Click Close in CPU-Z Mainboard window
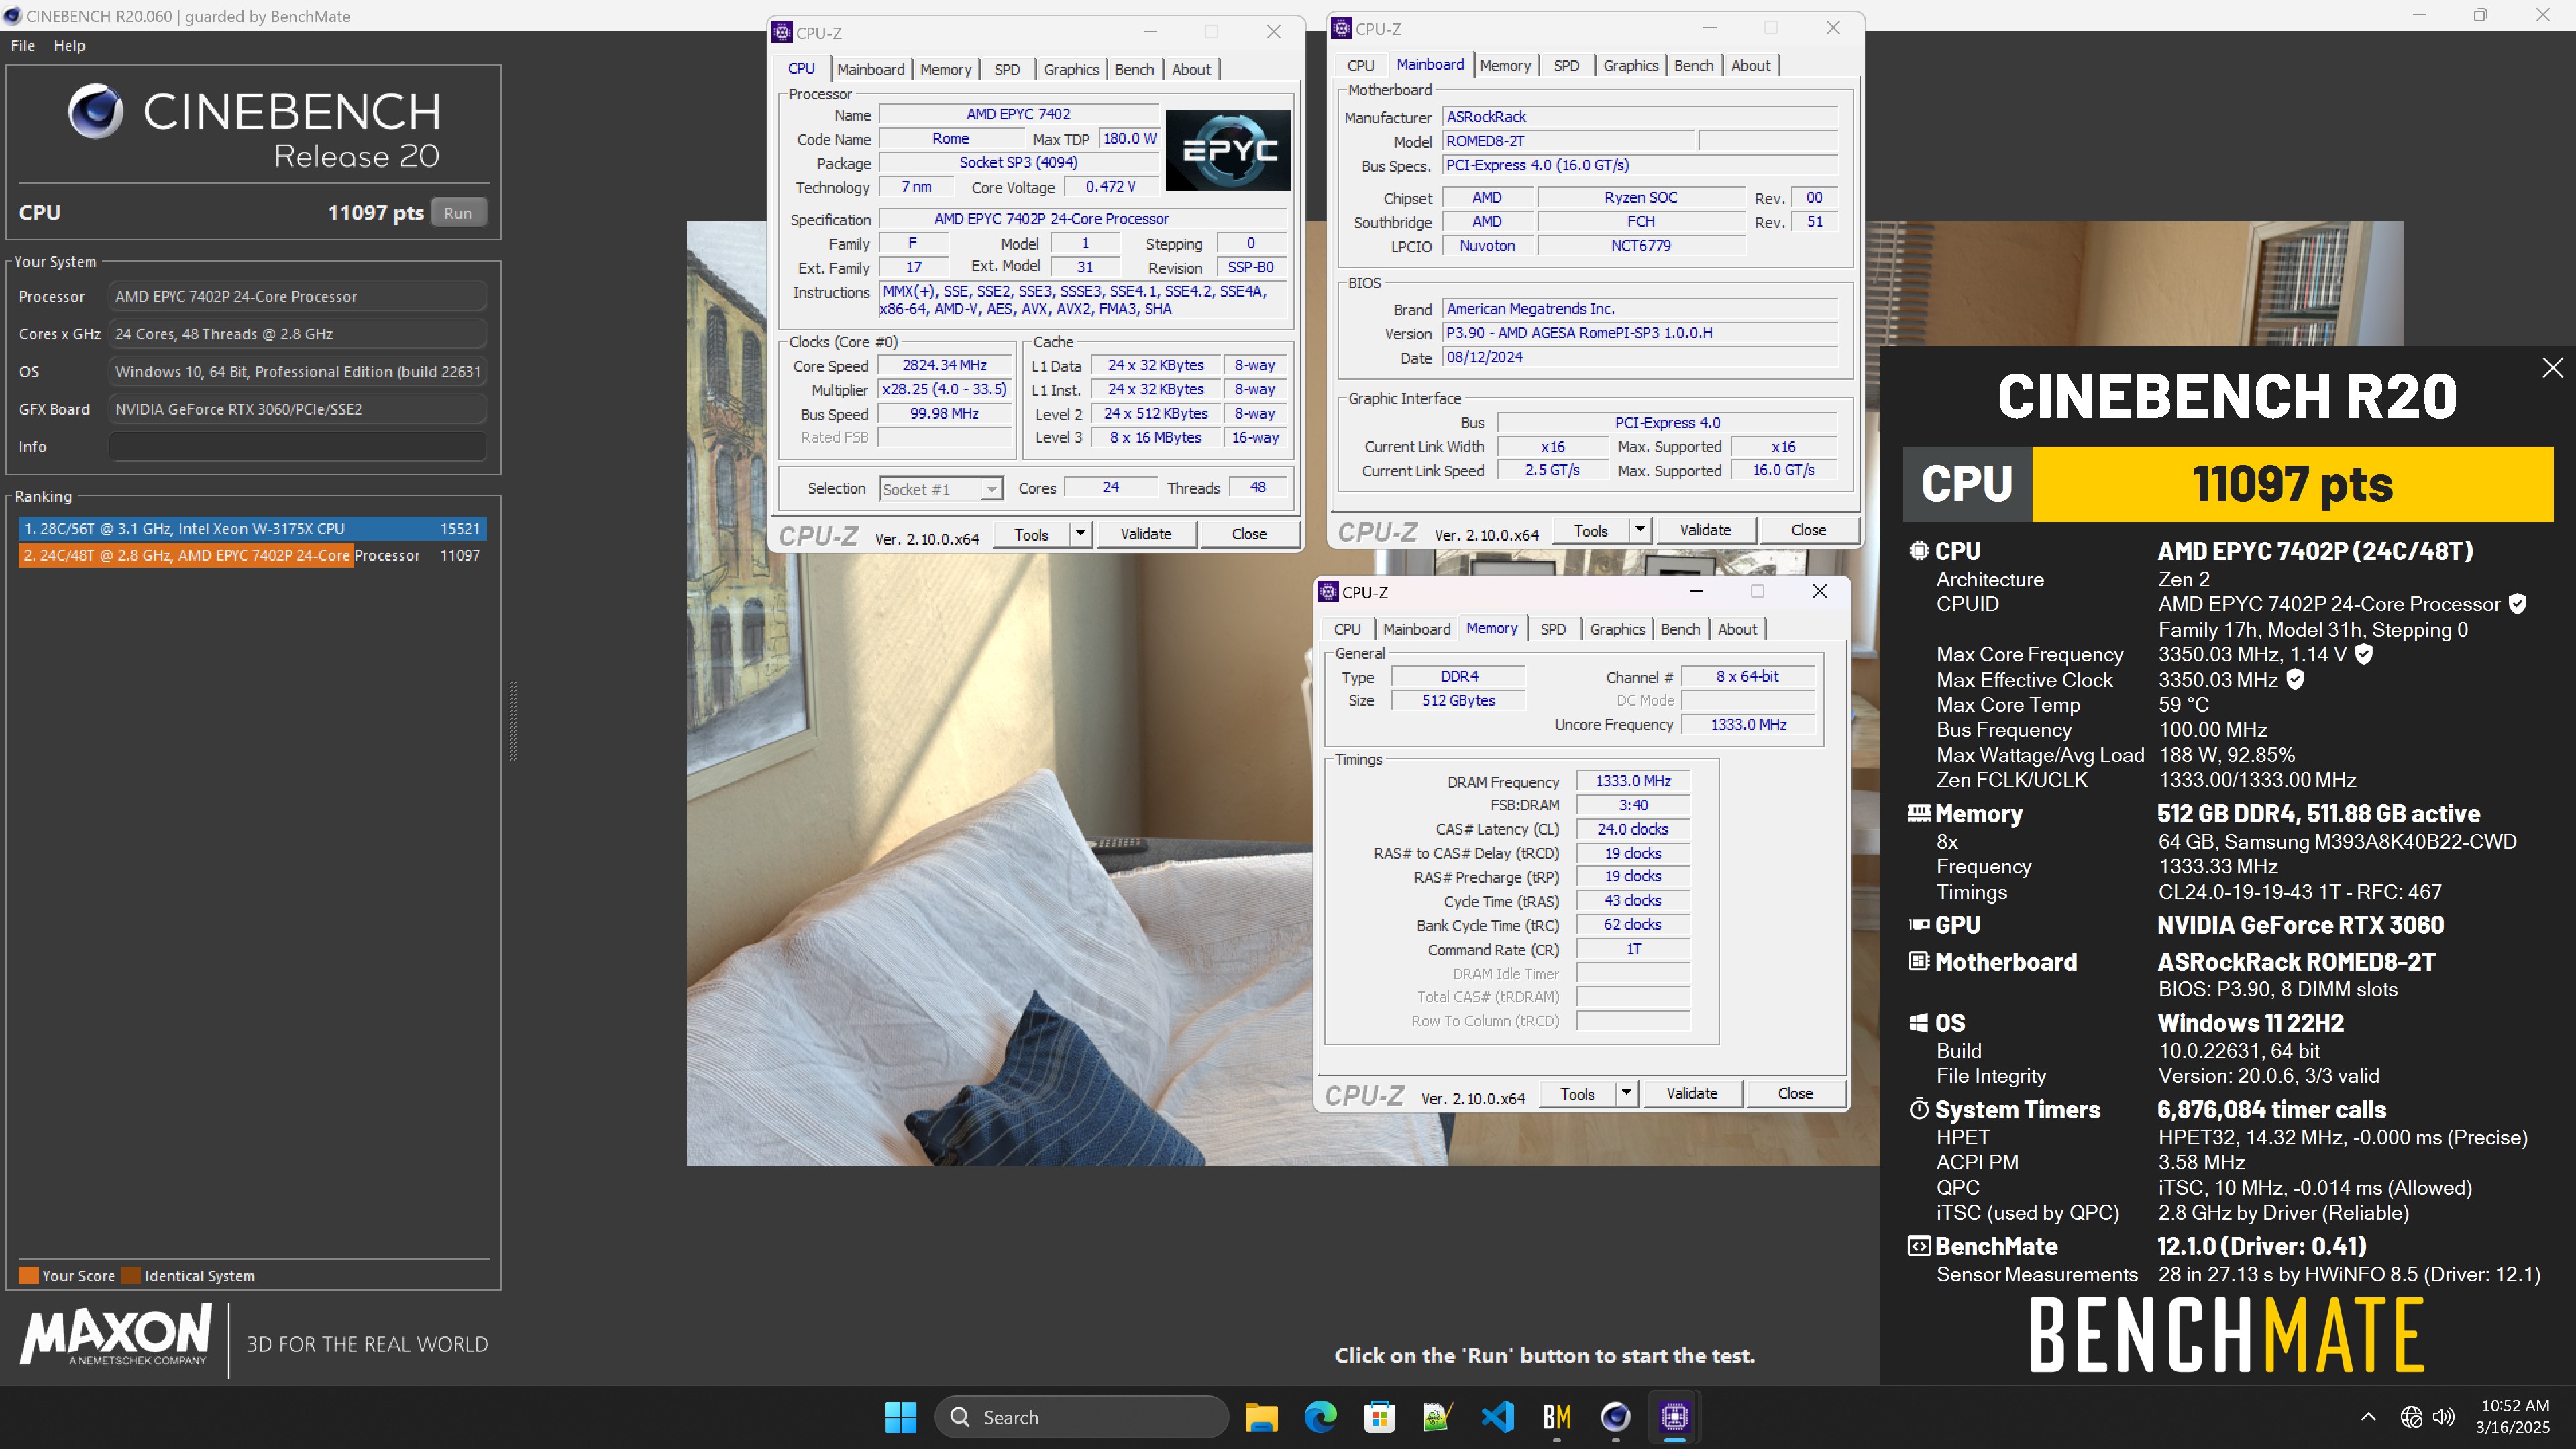This screenshot has height=1449, width=2576. 1808,530
